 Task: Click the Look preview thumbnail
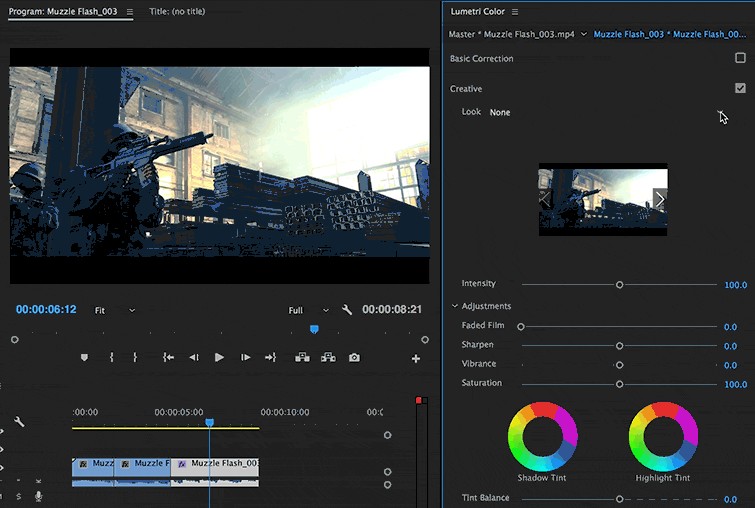[602, 199]
